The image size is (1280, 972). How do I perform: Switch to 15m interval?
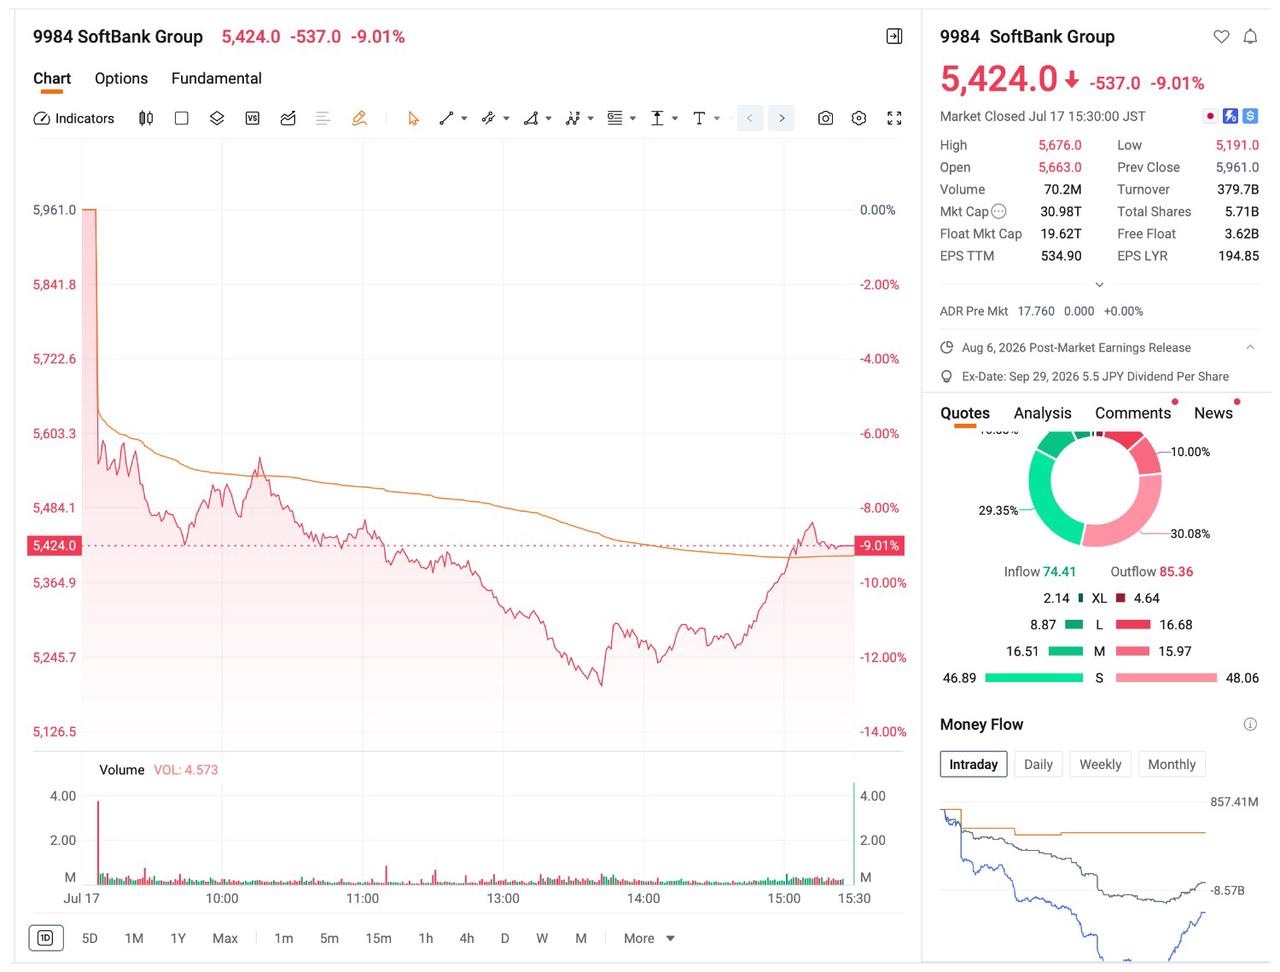click(378, 938)
